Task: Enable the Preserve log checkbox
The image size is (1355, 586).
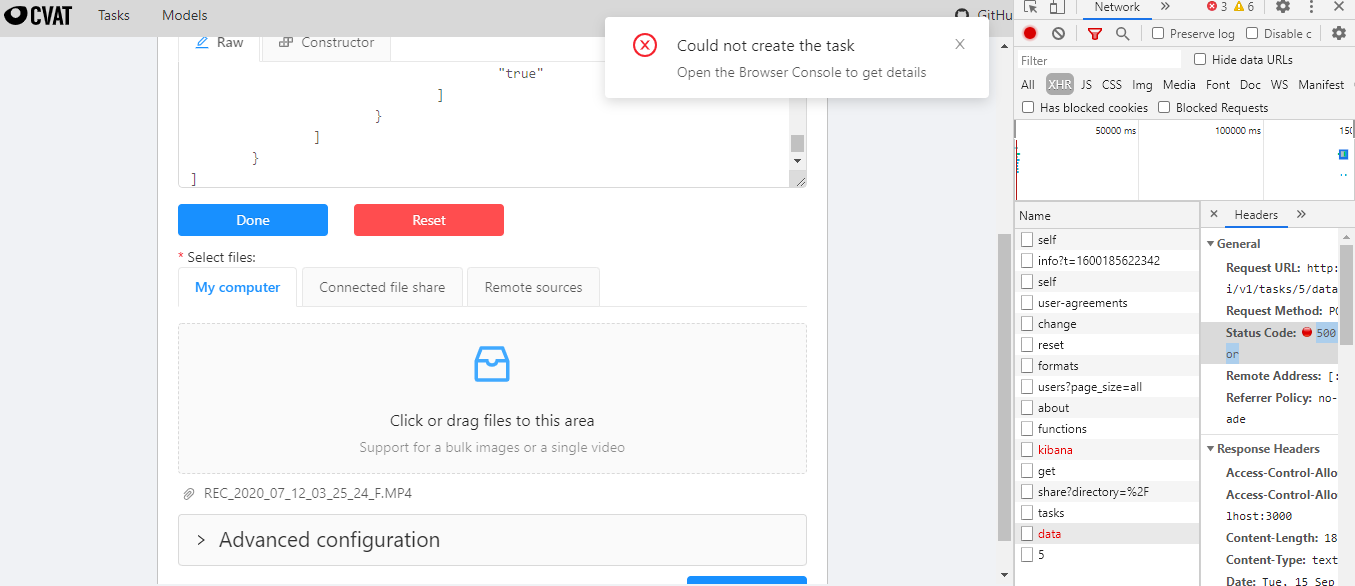Action: [1157, 33]
